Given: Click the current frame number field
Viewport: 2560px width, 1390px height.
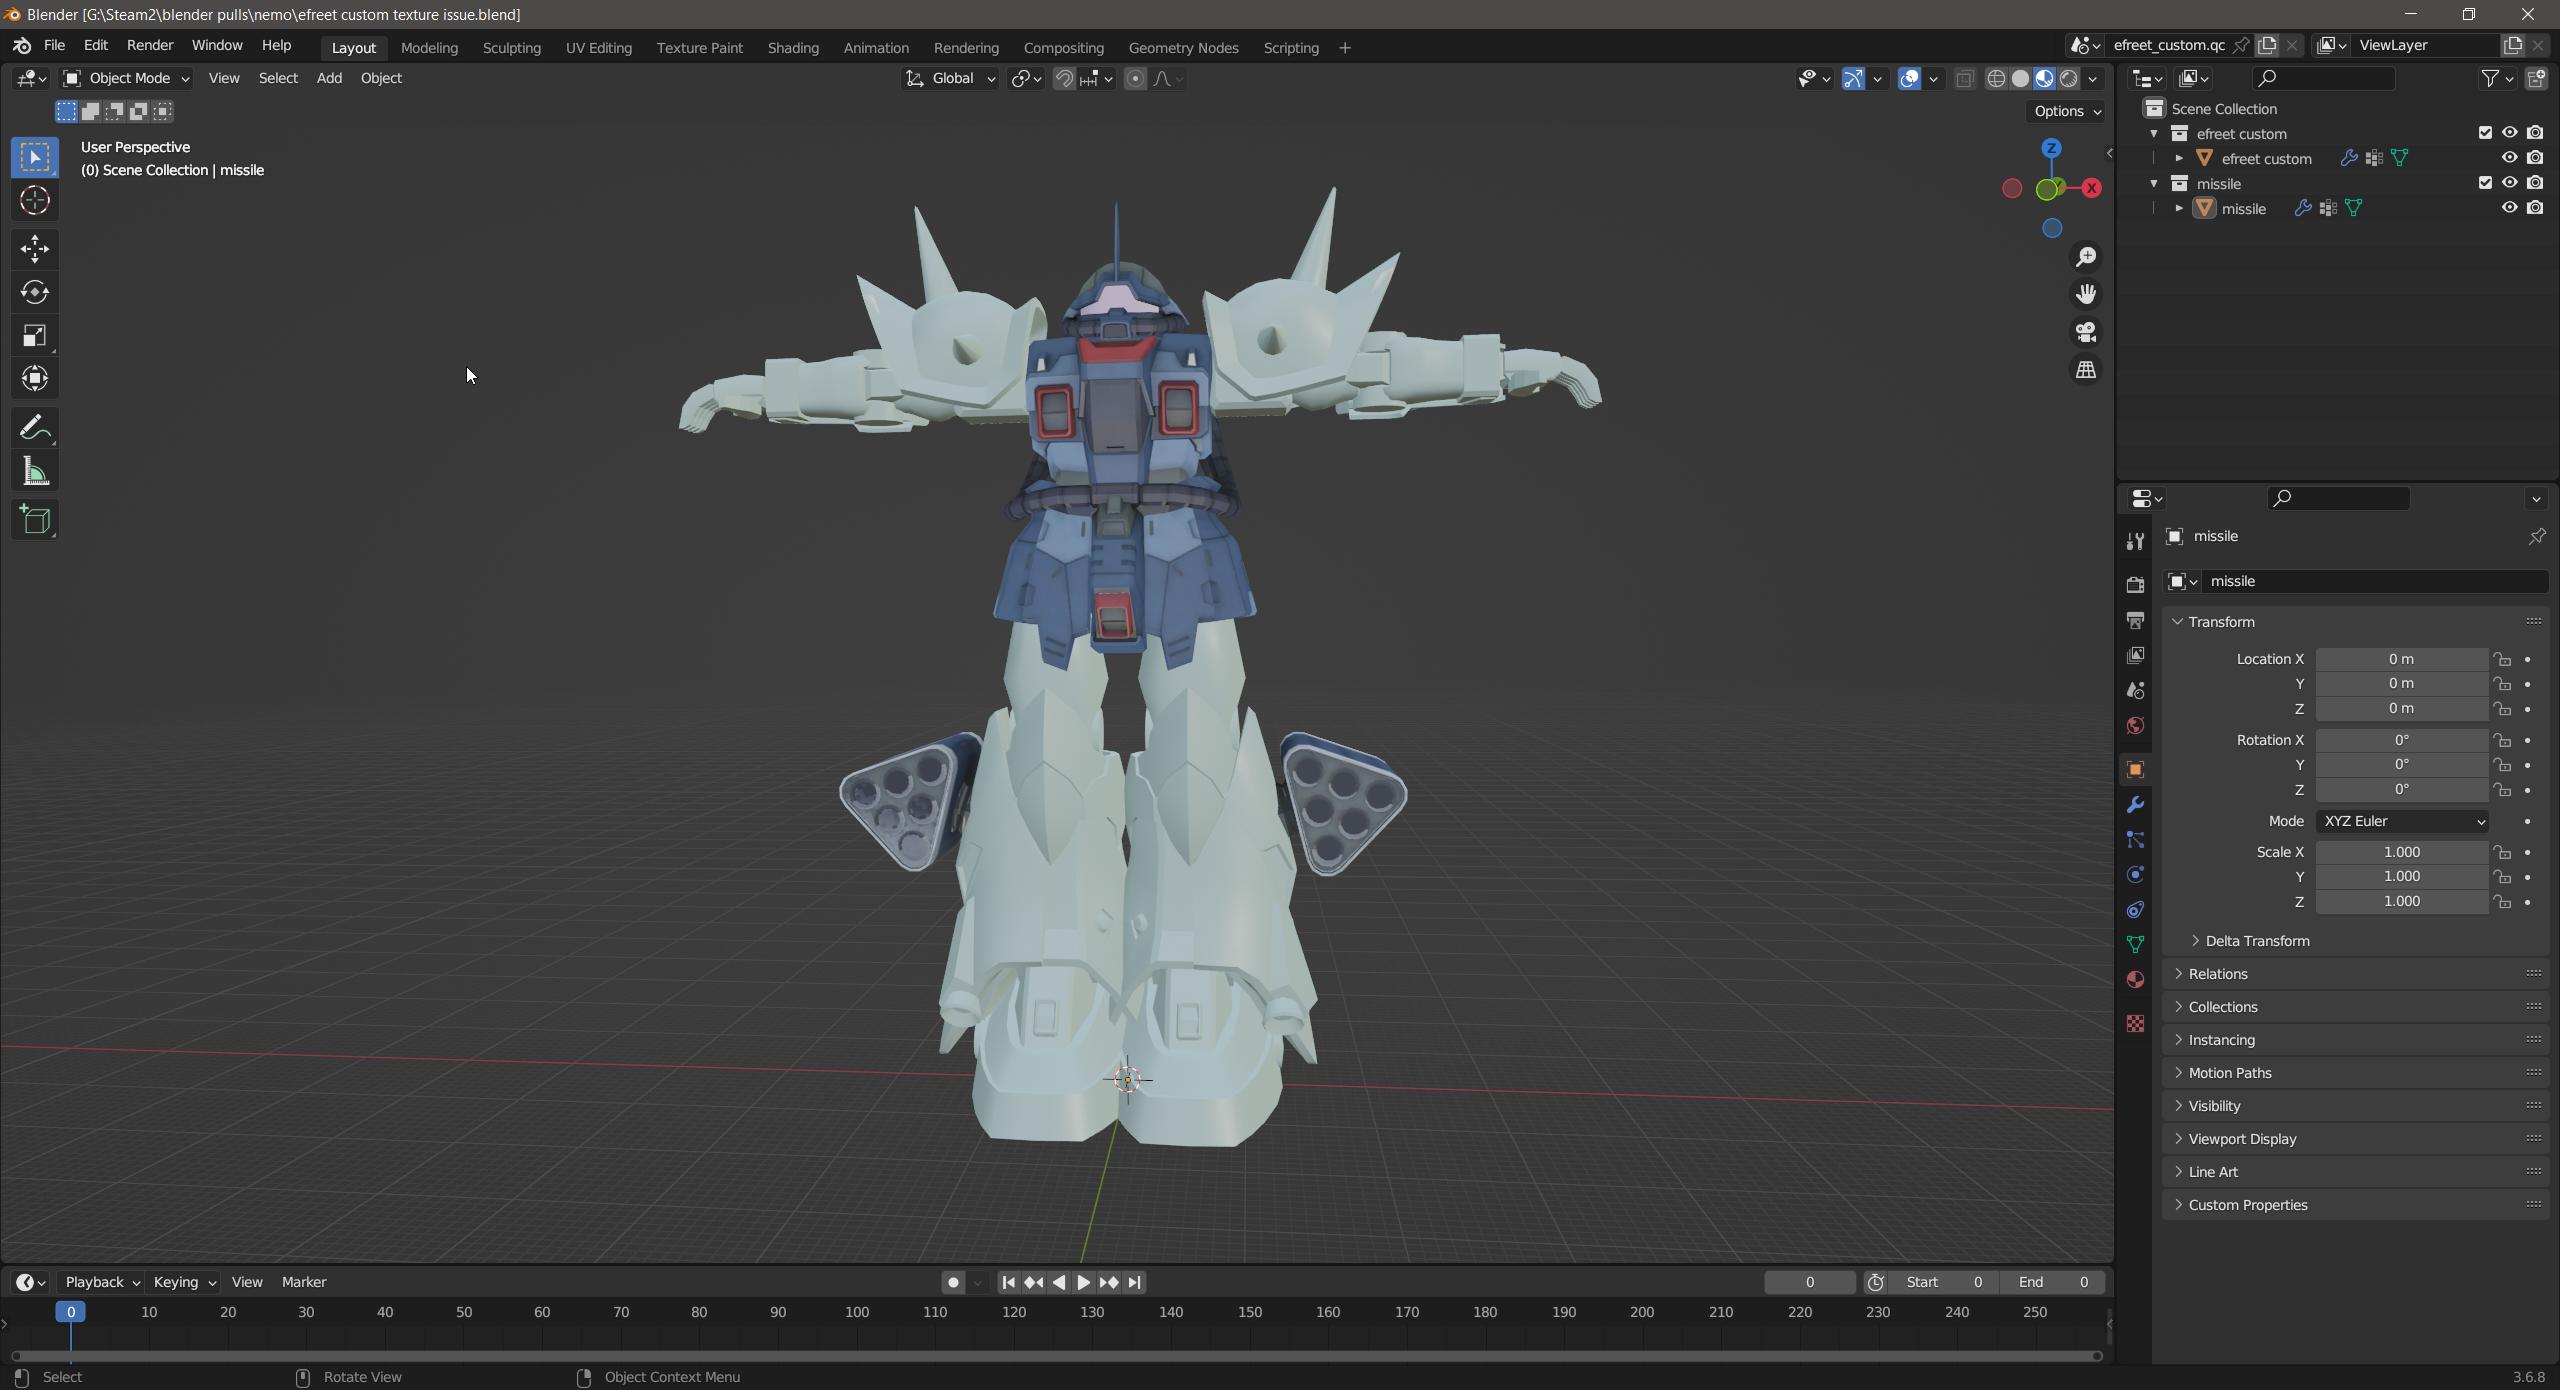Looking at the screenshot, I should (x=1809, y=1283).
